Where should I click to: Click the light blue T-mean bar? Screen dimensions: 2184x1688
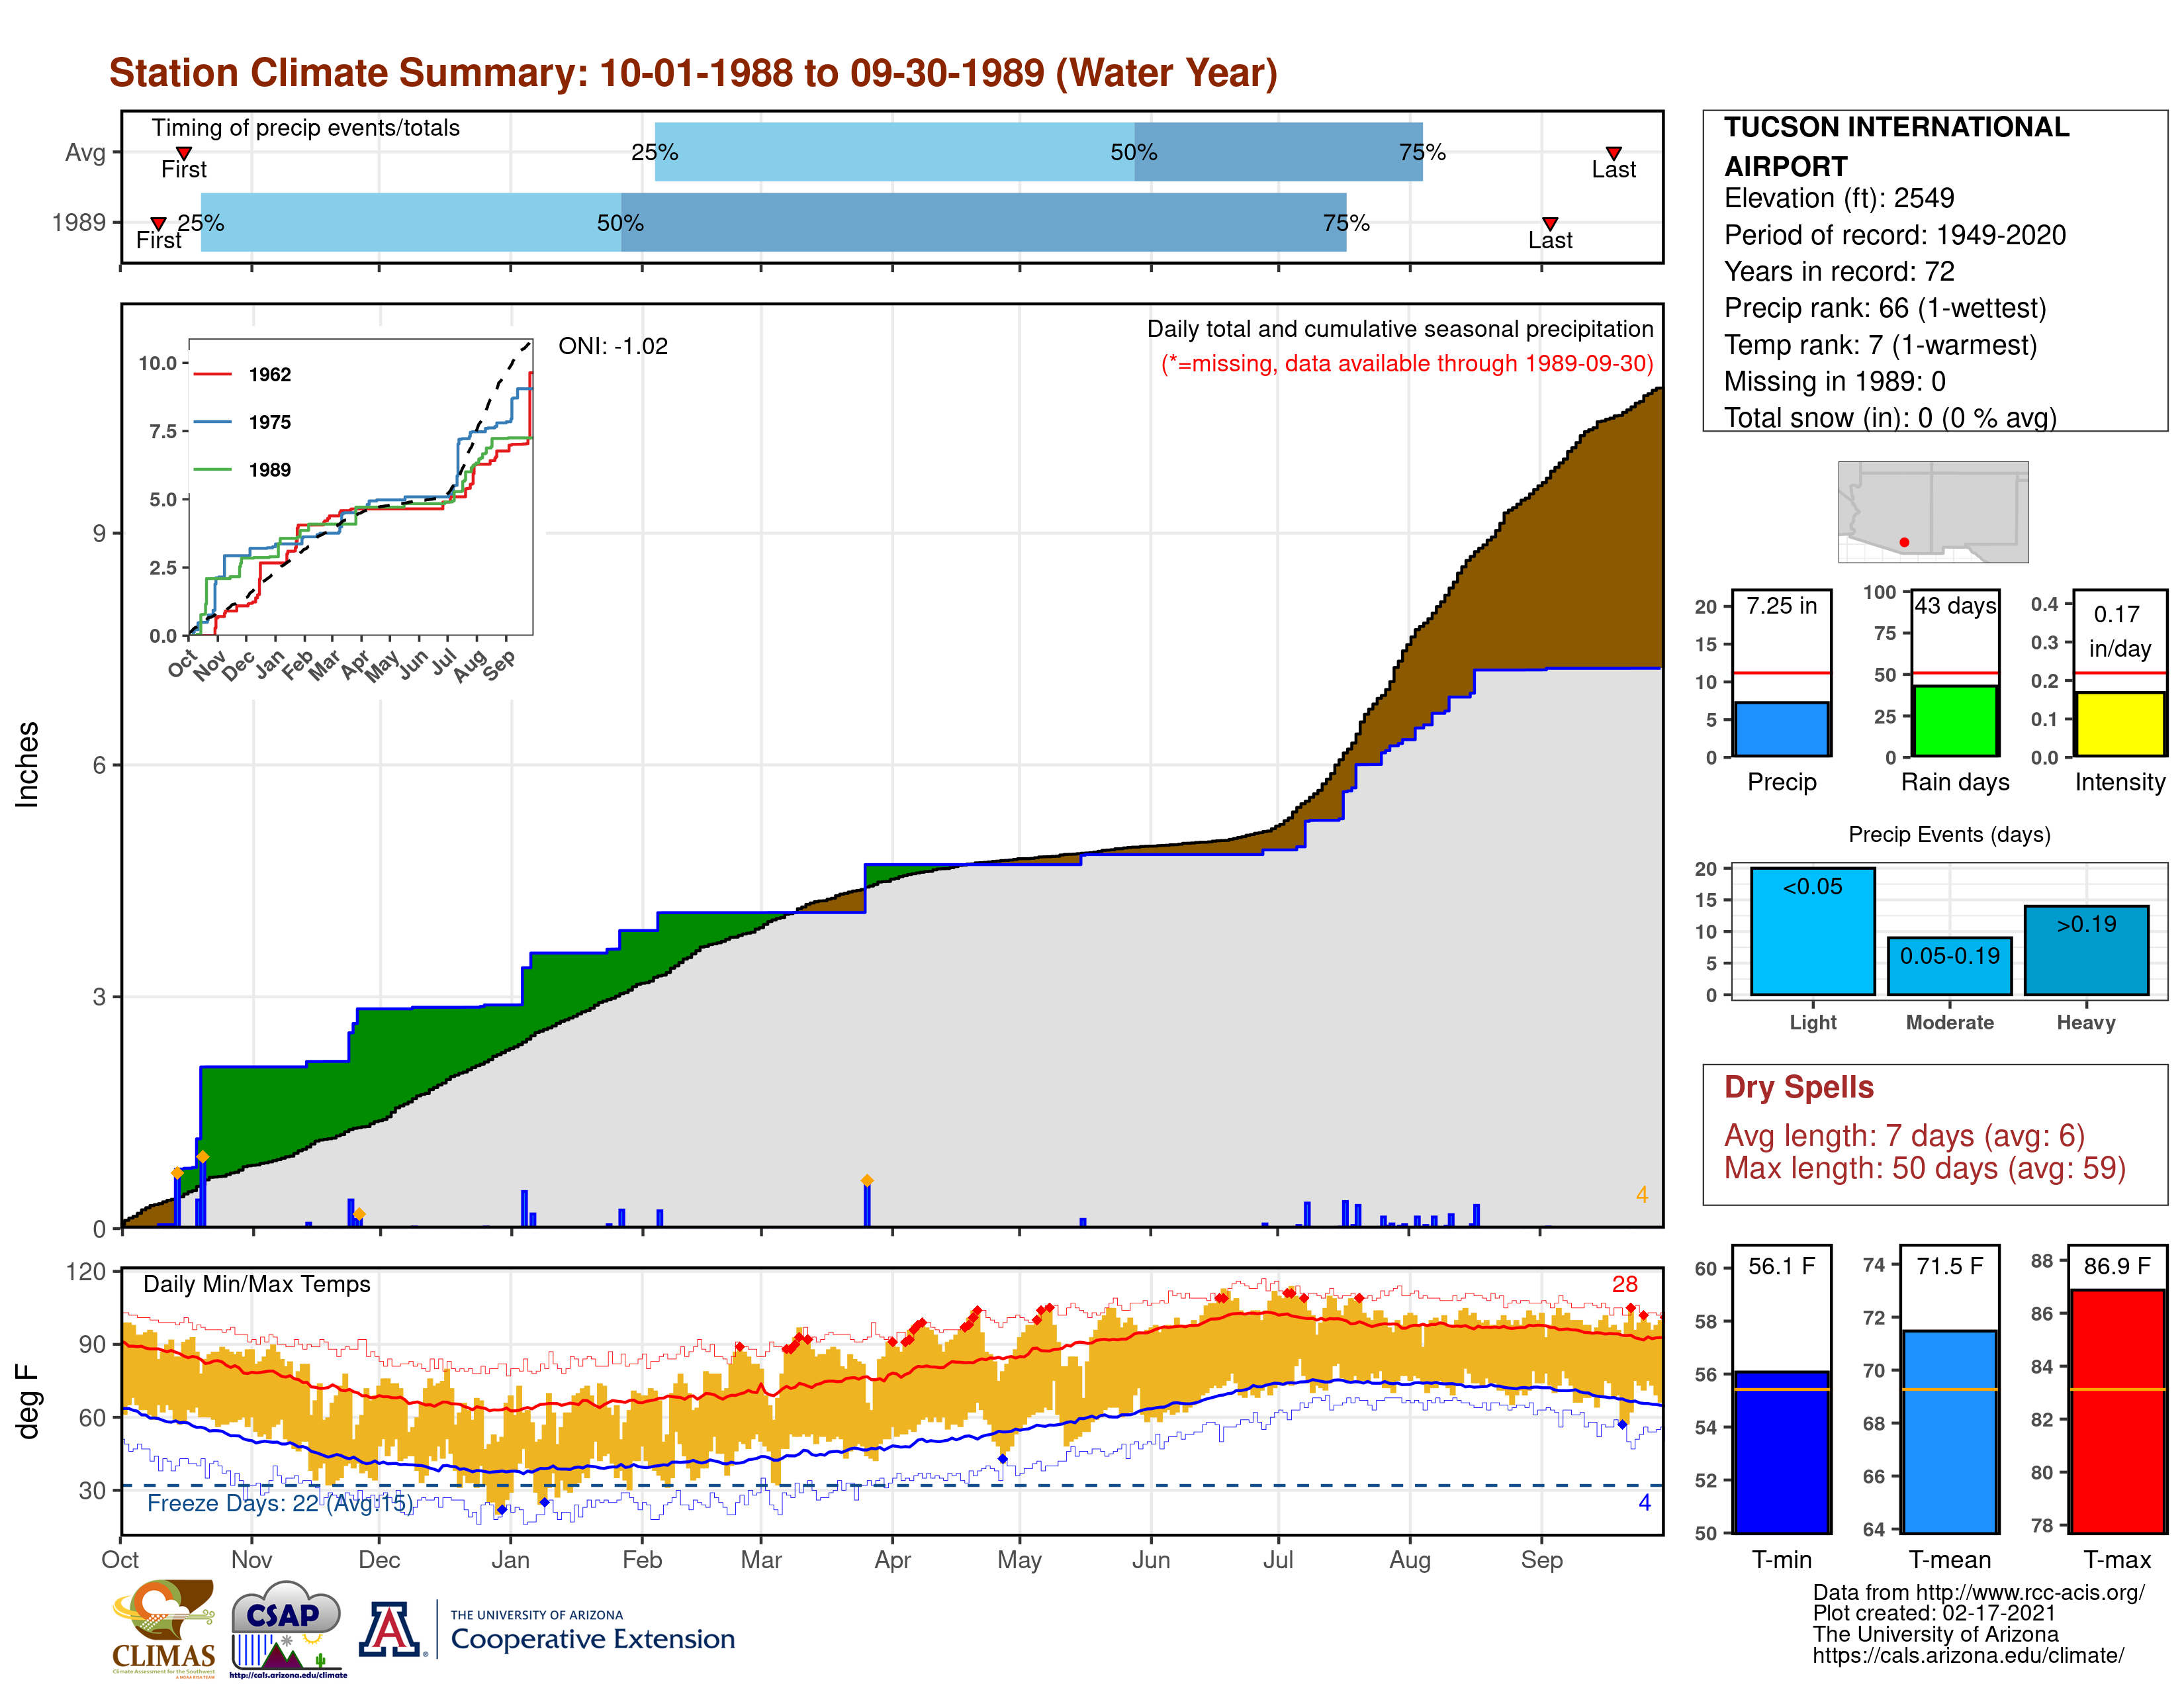click(x=1950, y=1431)
